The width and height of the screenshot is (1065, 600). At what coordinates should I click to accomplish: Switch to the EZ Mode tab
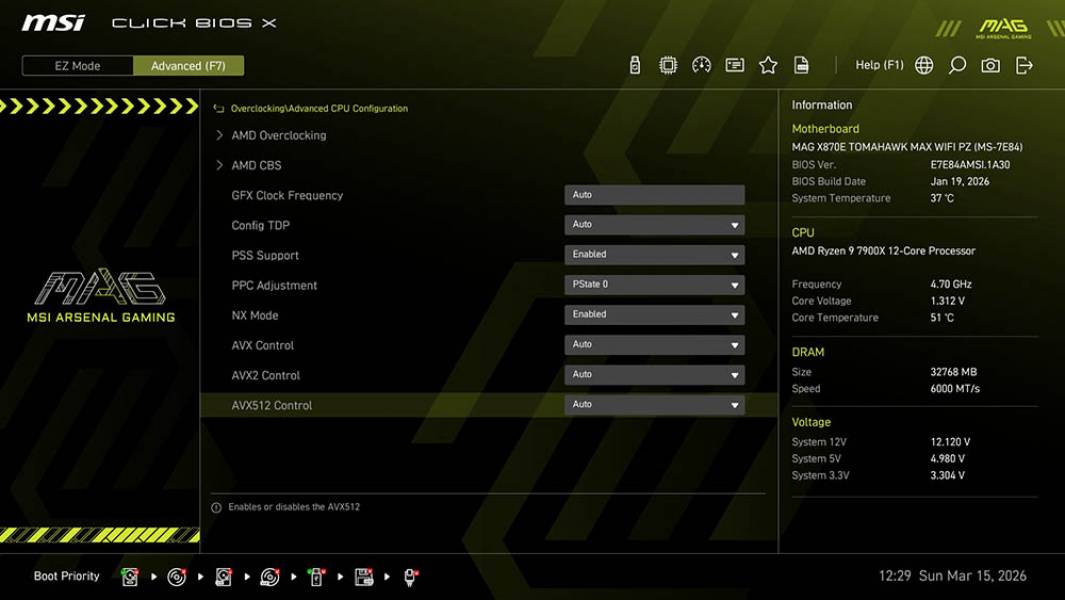coord(76,65)
